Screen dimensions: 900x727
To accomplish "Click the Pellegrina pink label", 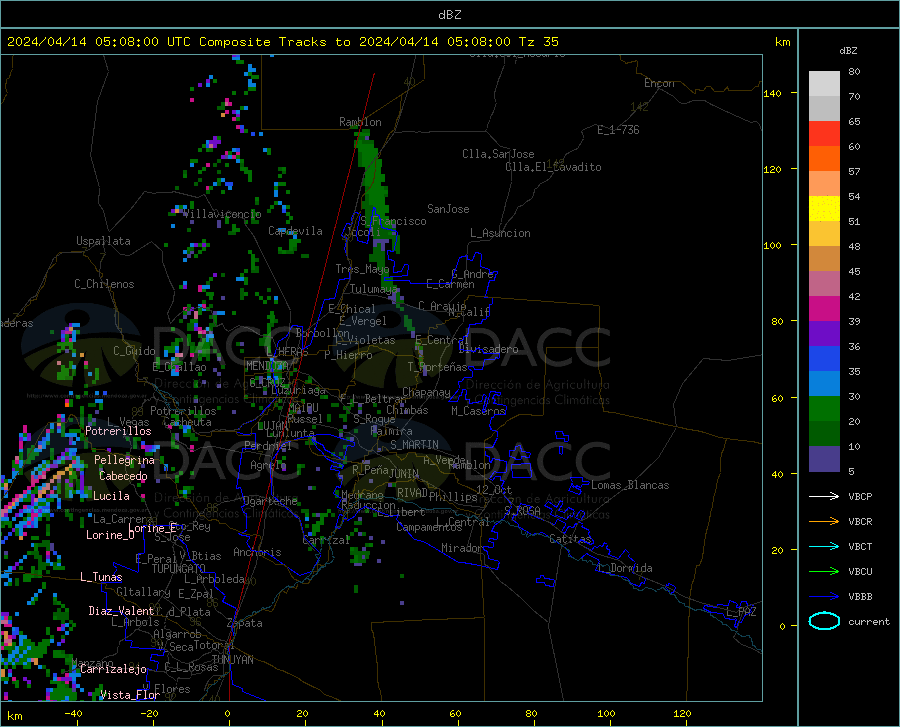I will pos(124,460).
